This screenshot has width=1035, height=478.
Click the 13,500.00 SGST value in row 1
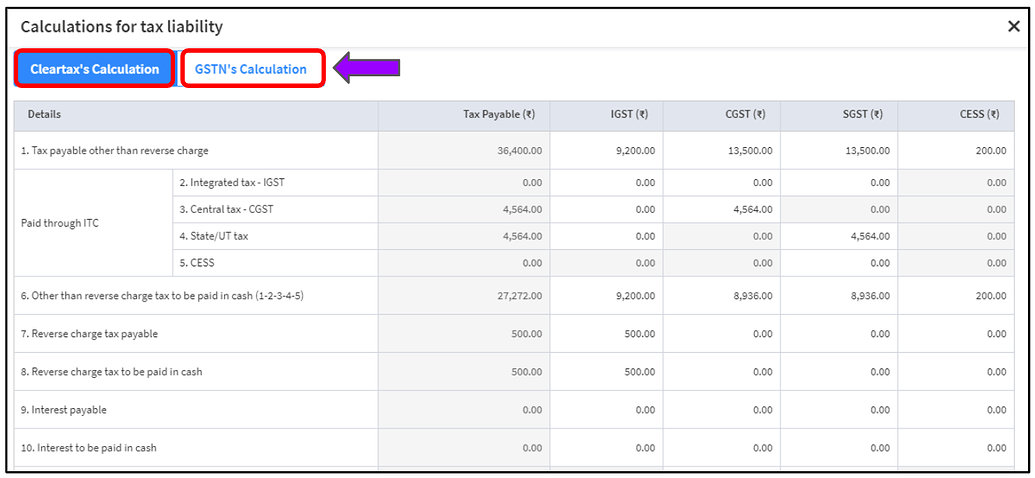pyautogui.click(x=867, y=151)
